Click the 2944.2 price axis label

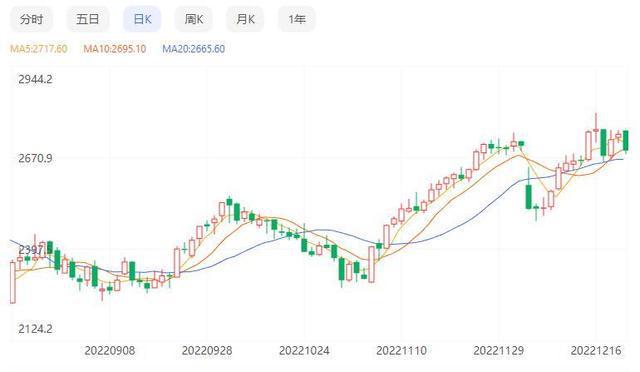pyautogui.click(x=35, y=79)
